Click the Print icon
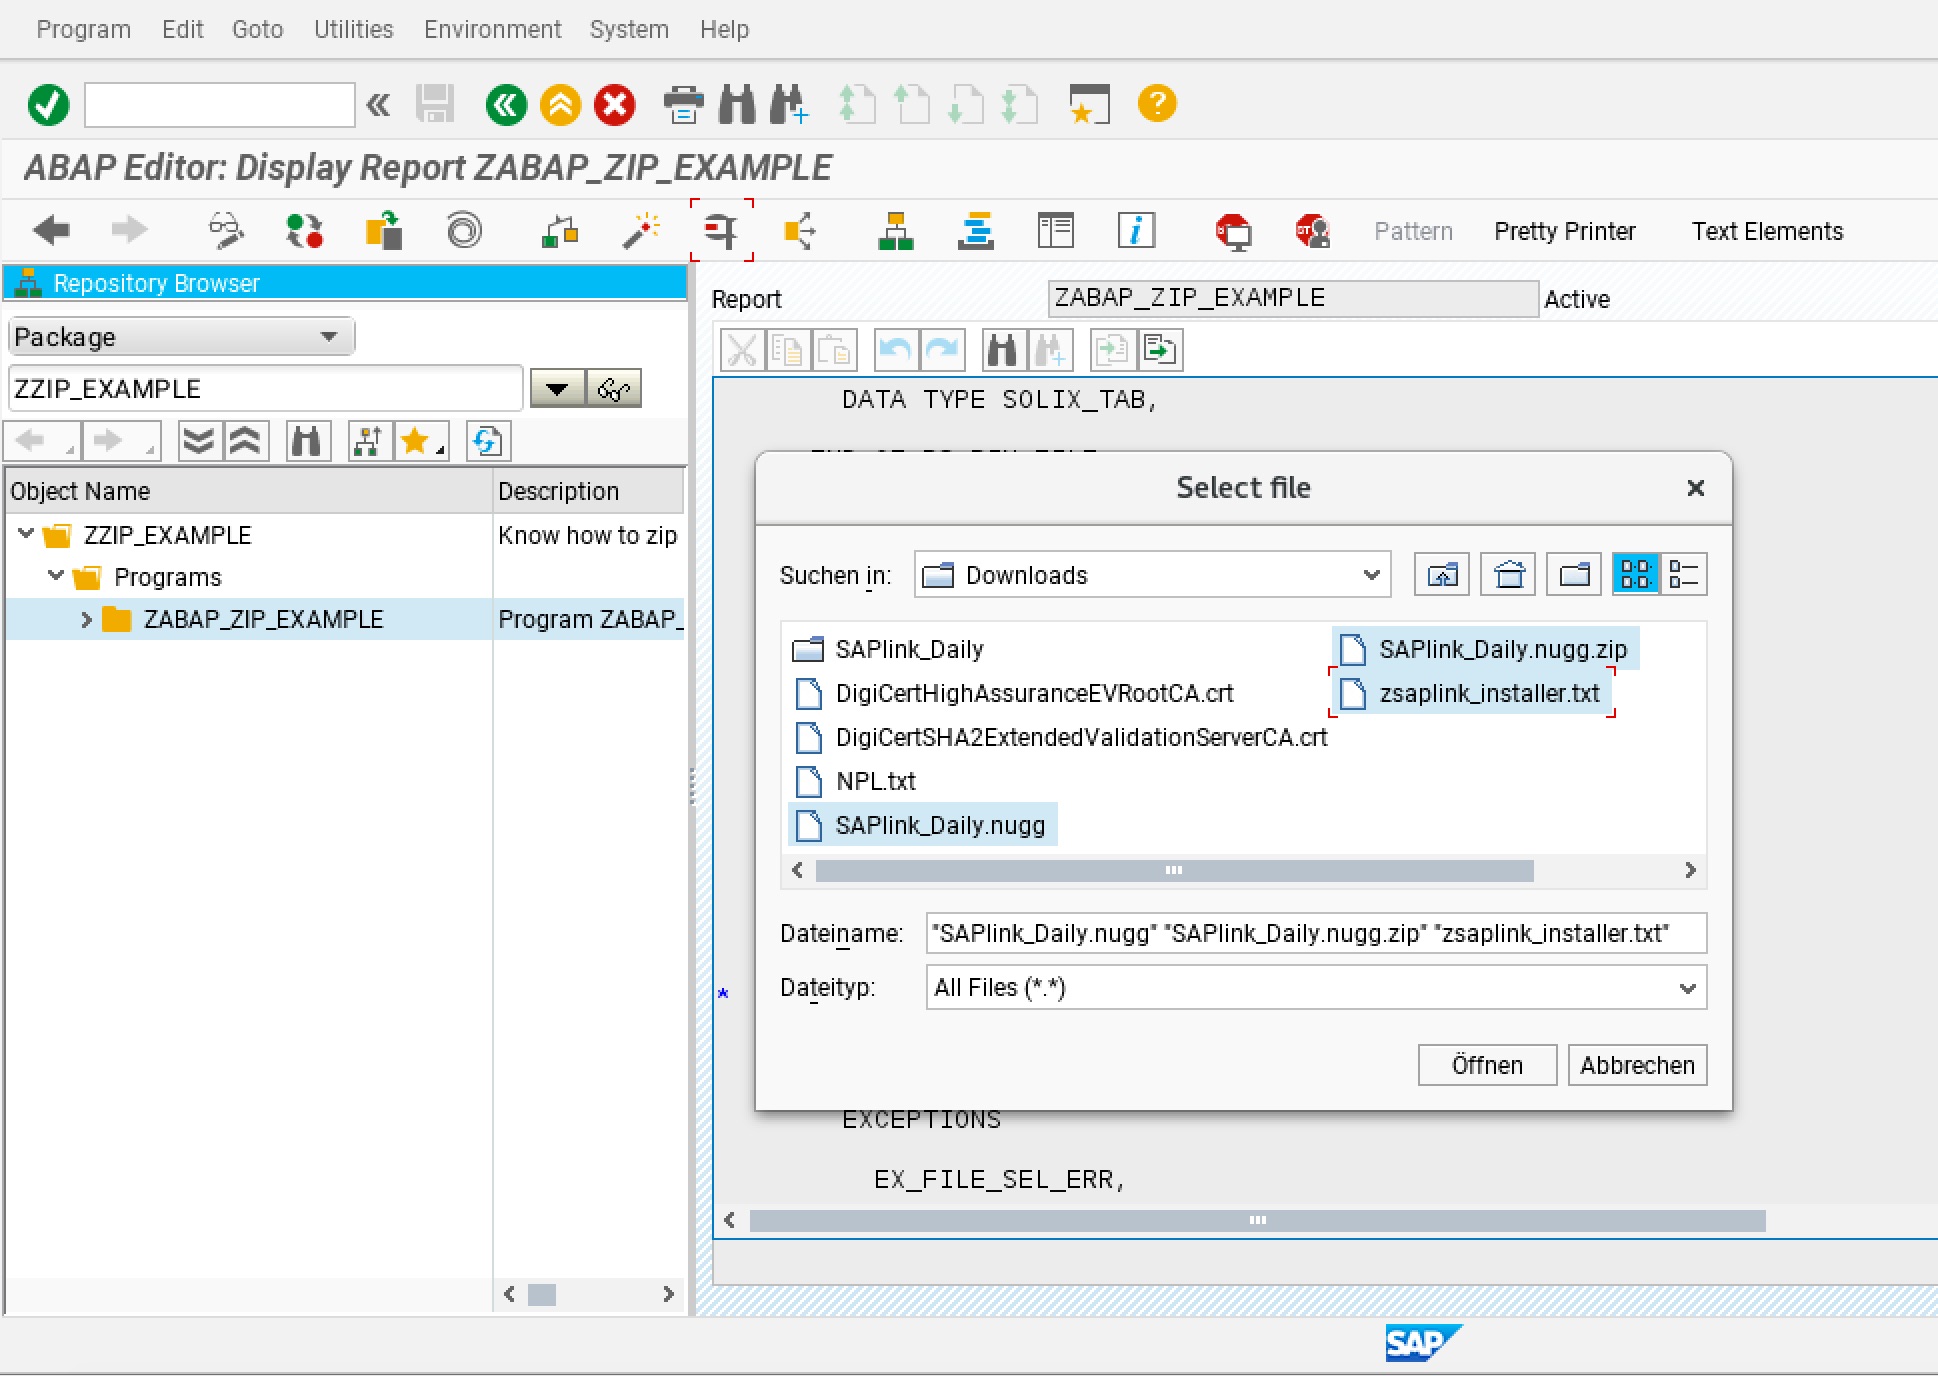1938x1376 pixels. click(x=684, y=104)
